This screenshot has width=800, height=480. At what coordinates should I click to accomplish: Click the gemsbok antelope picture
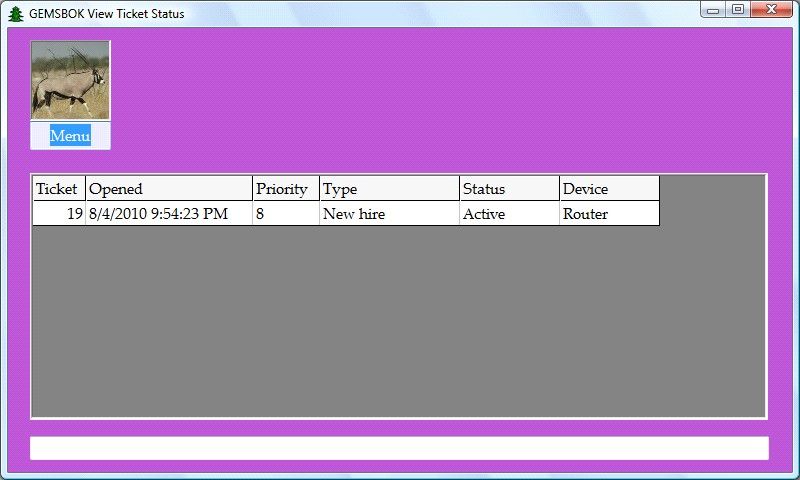click(x=70, y=80)
